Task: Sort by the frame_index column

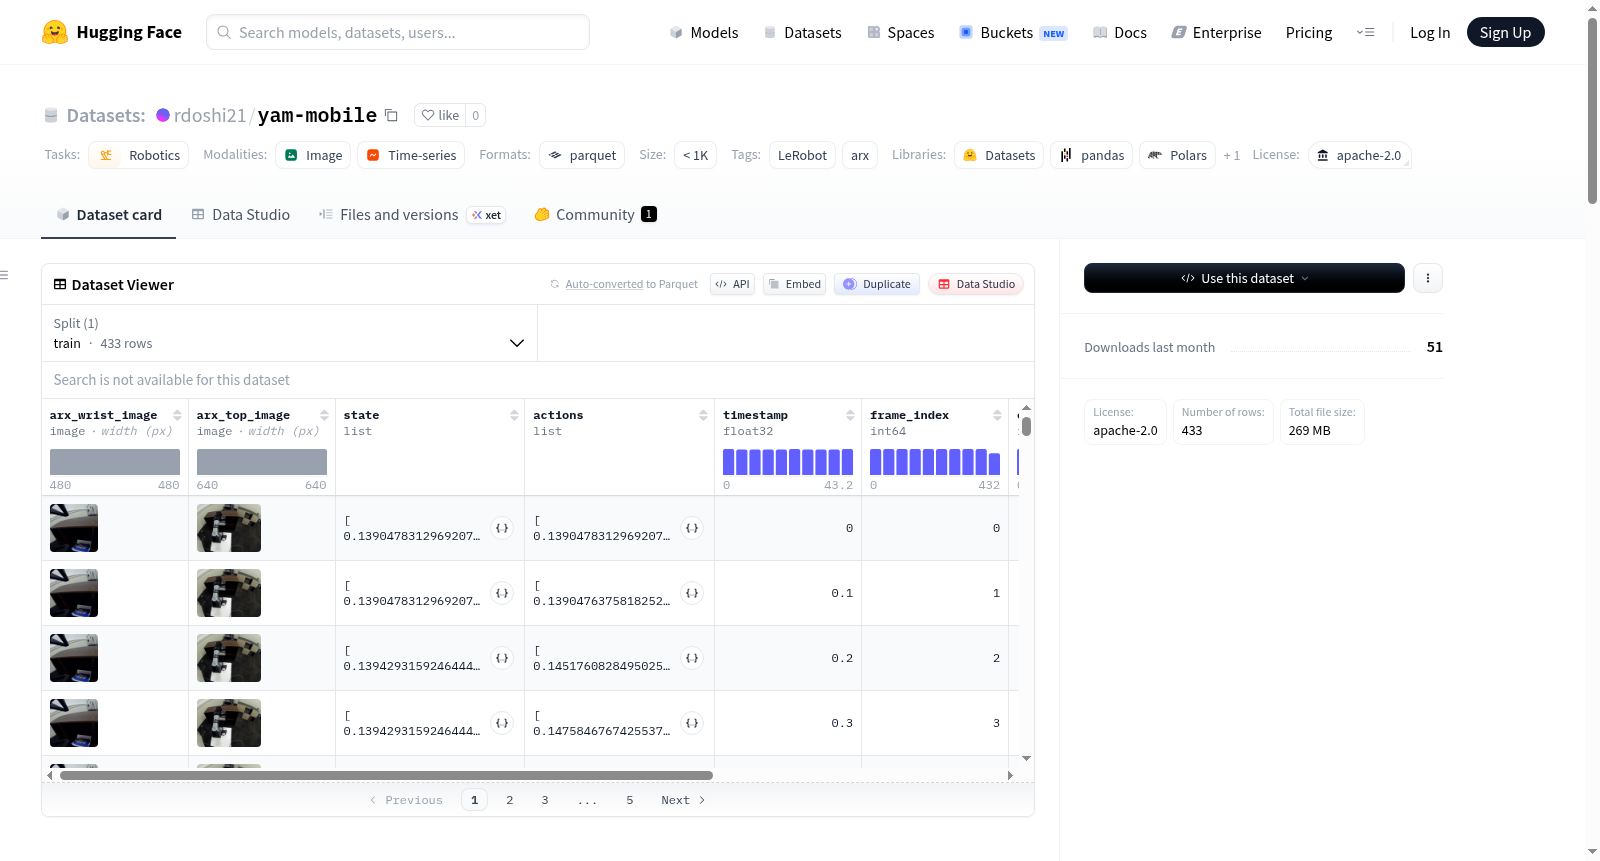Action: (997, 415)
